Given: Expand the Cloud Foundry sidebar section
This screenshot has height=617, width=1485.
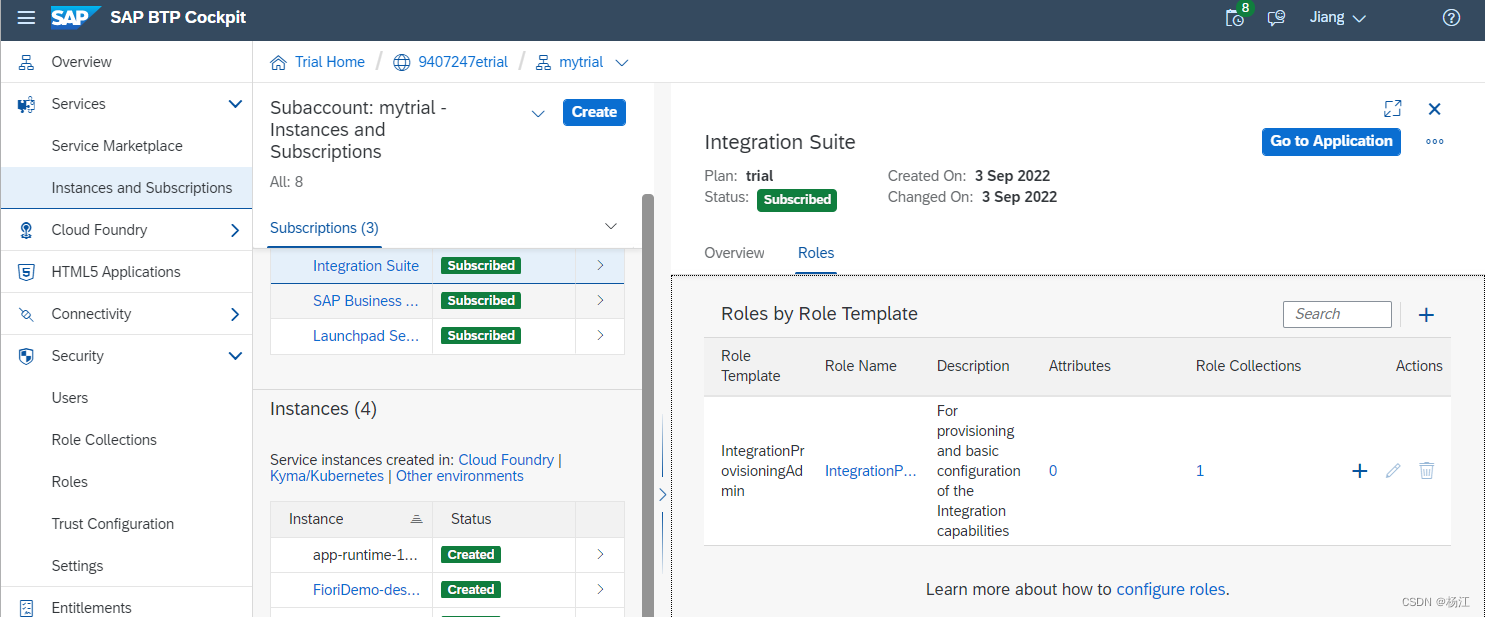Looking at the screenshot, I should coord(236,229).
